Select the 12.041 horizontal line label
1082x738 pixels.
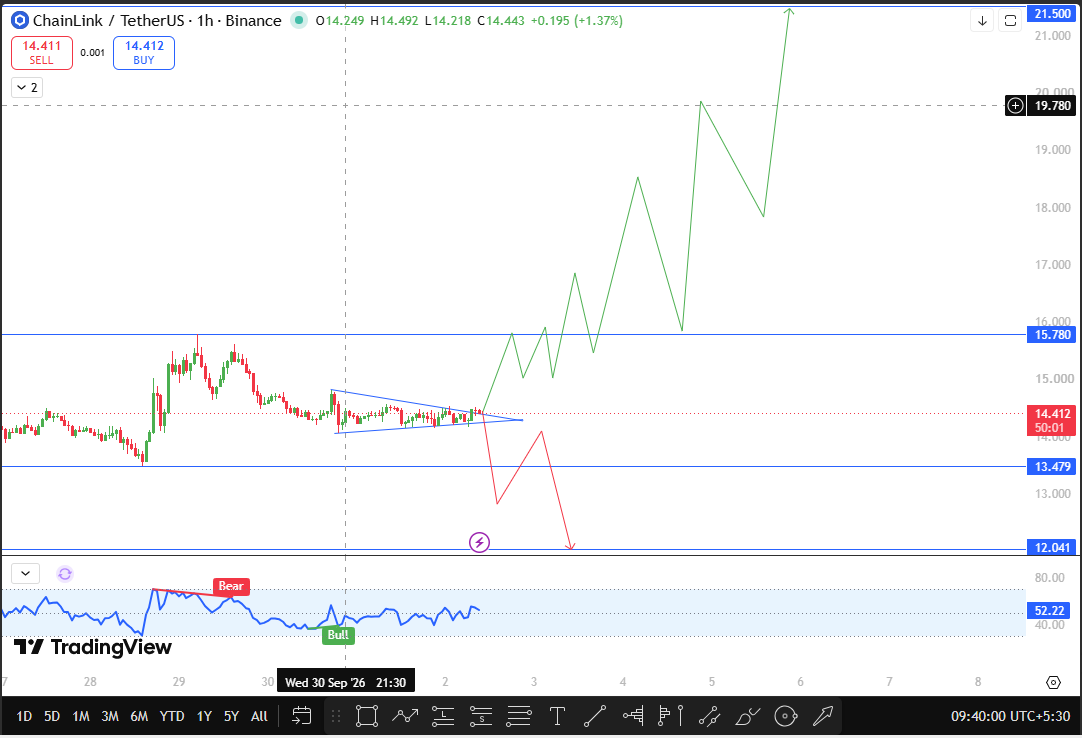click(1052, 547)
